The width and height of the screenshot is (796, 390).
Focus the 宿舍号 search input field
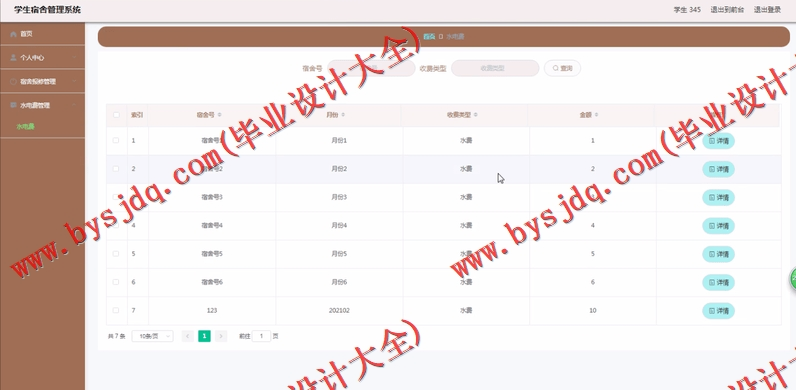click(371, 68)
